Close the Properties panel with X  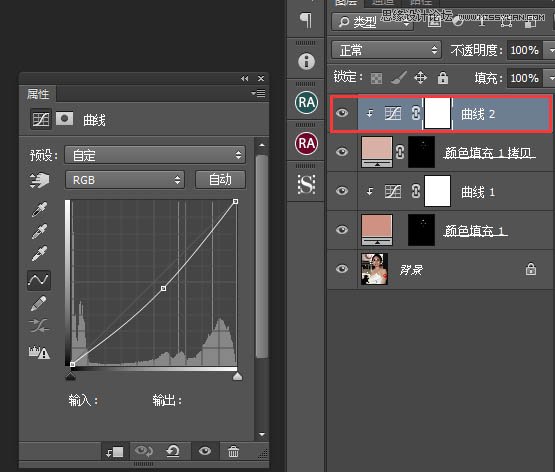click(x=261, y=79)
